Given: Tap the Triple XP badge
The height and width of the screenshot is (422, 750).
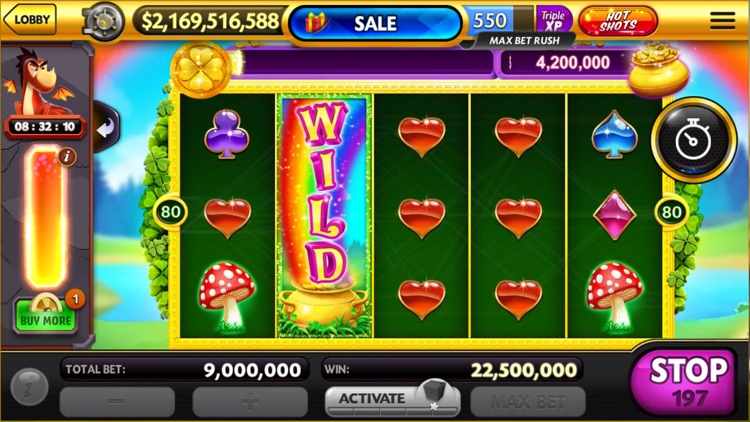Looking at the screenshot, I should (x=553, y=20).
